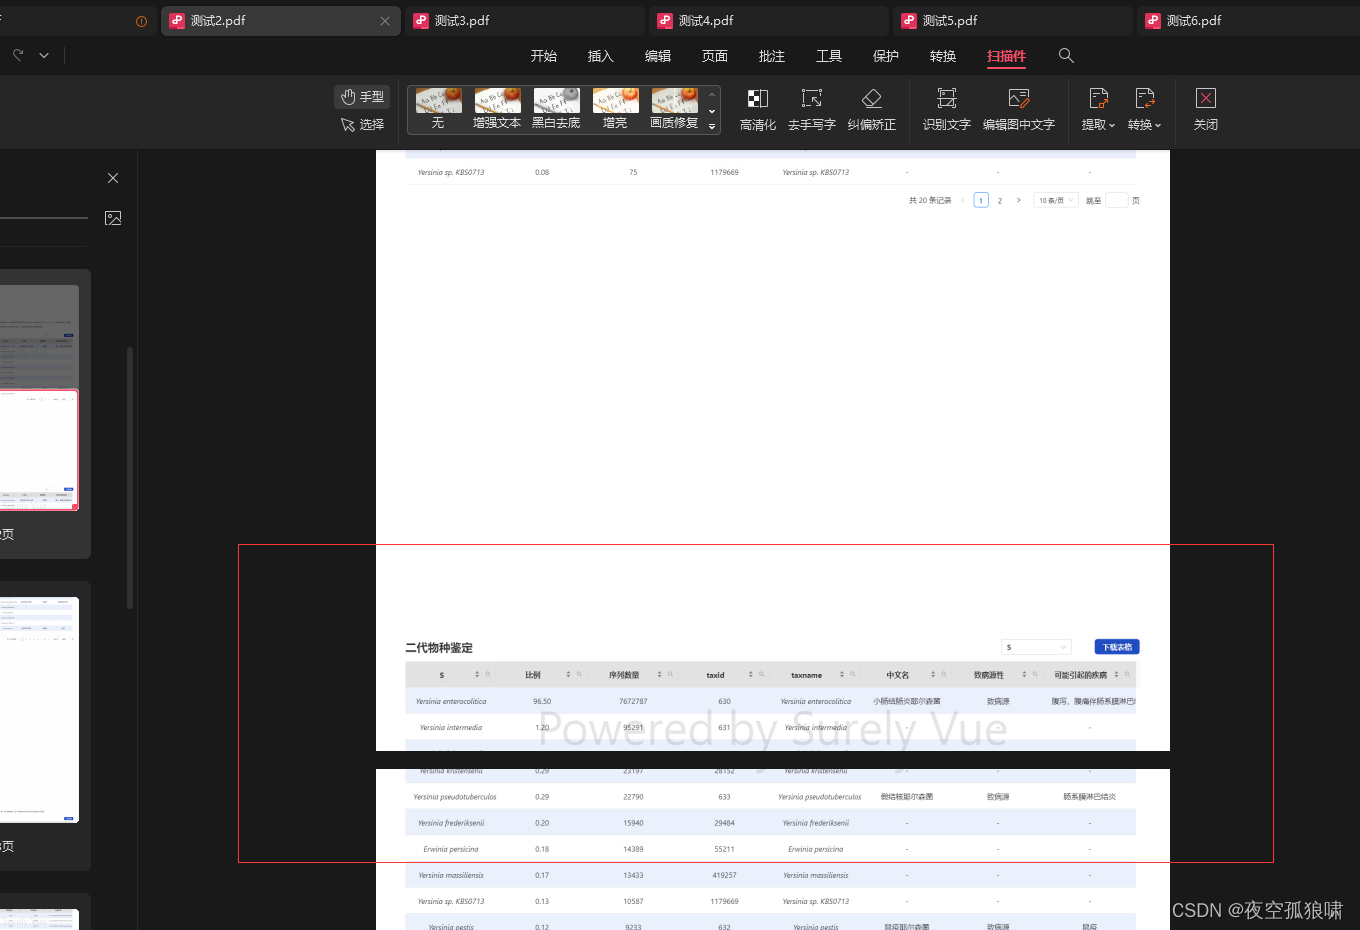Click the thumbnail panel vertical scrollbar

point(130,478)
